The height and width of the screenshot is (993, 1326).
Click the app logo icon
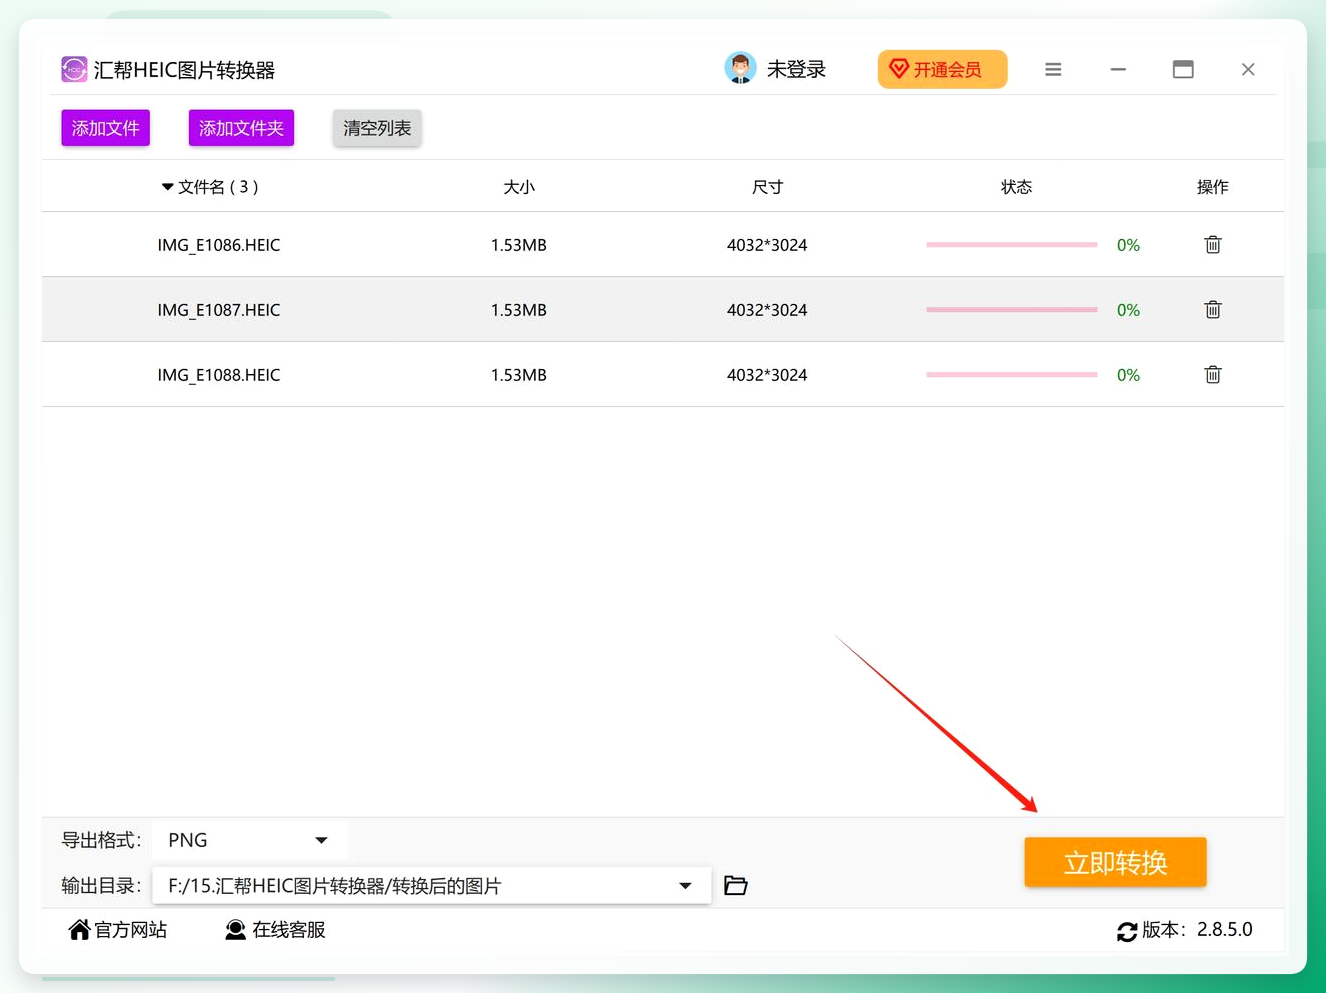pyautogui.click(x=74, y=69)
